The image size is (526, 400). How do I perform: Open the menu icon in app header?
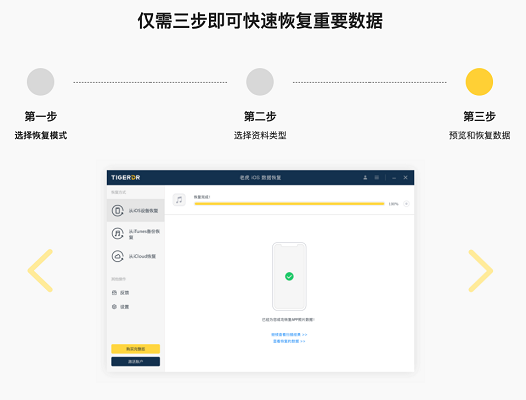point(377,178)
